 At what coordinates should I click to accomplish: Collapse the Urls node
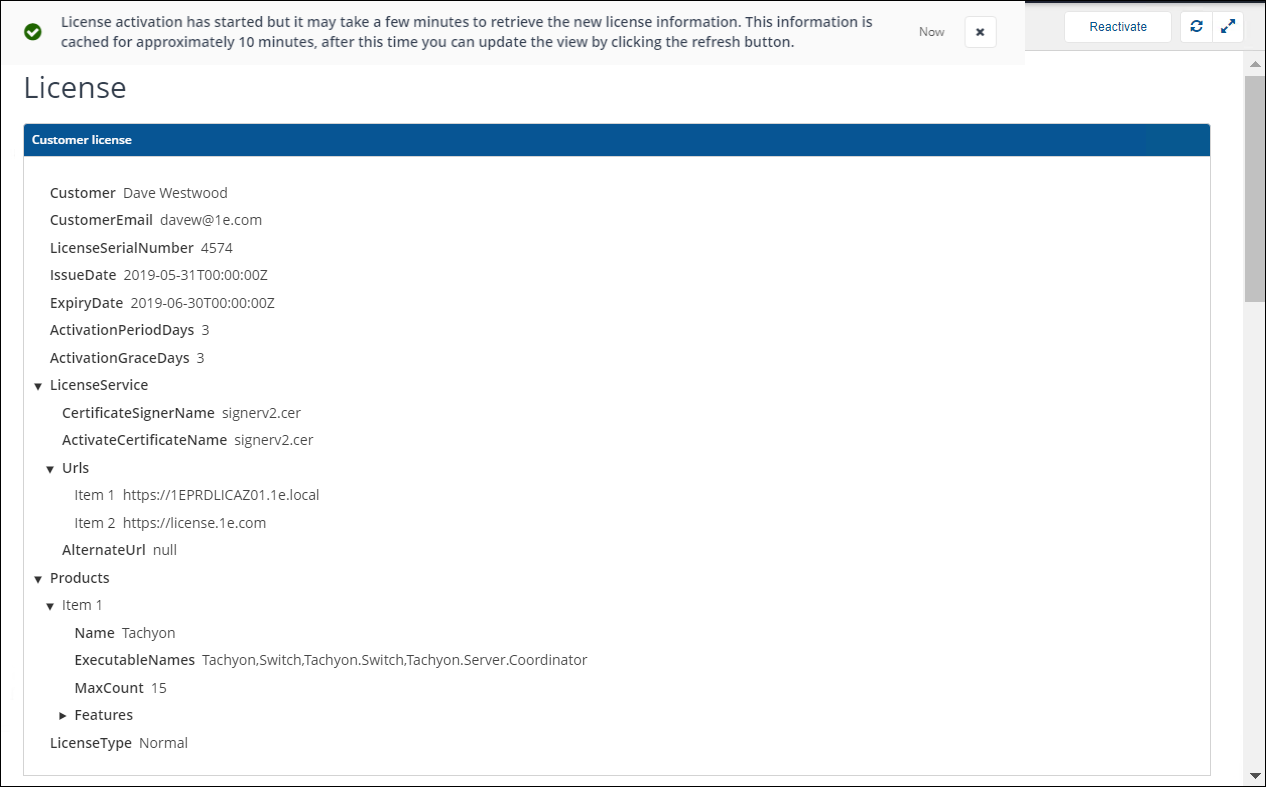[50, 469]
